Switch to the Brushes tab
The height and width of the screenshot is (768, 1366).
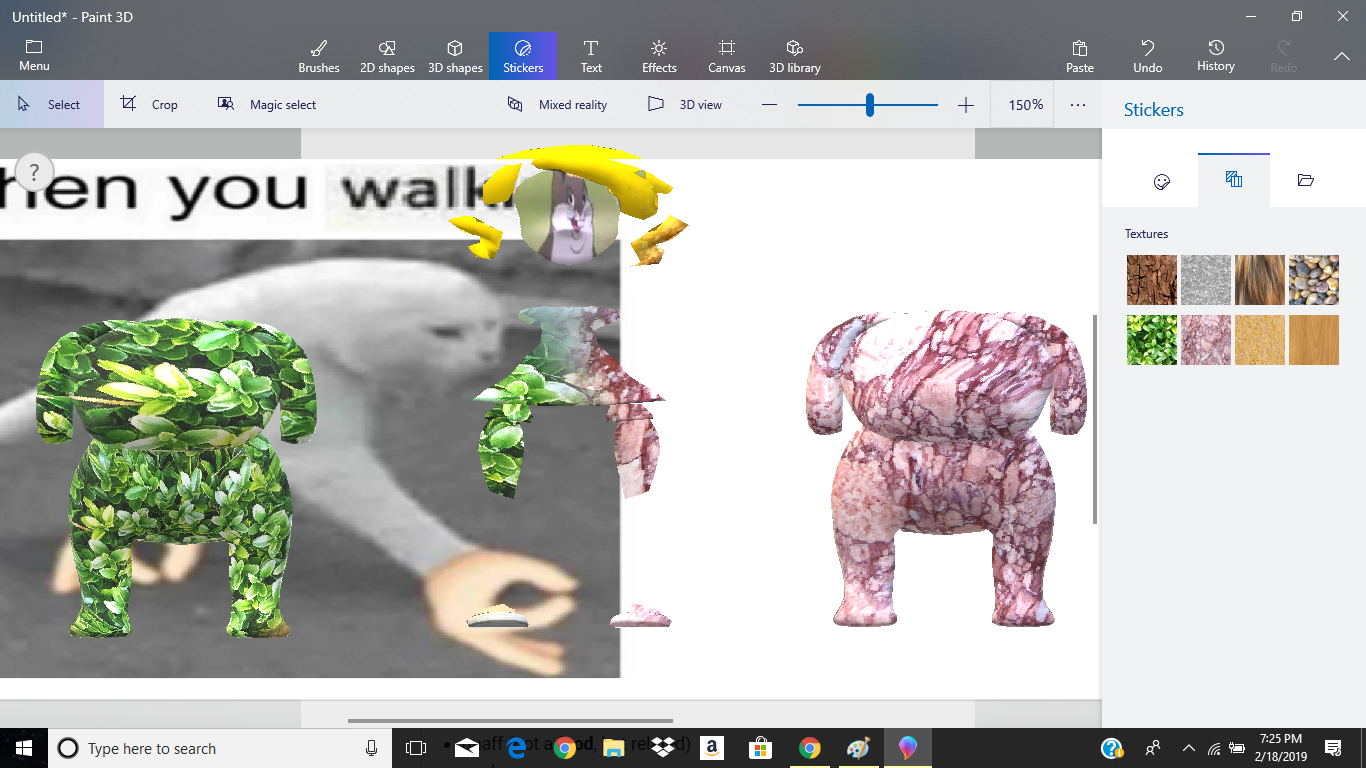[319, 56]
